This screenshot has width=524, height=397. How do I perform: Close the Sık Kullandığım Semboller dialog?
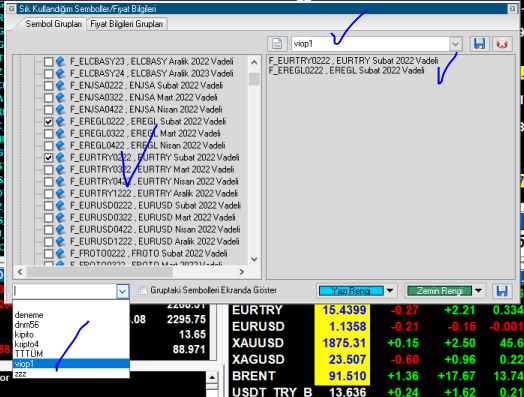coord(512,9)
